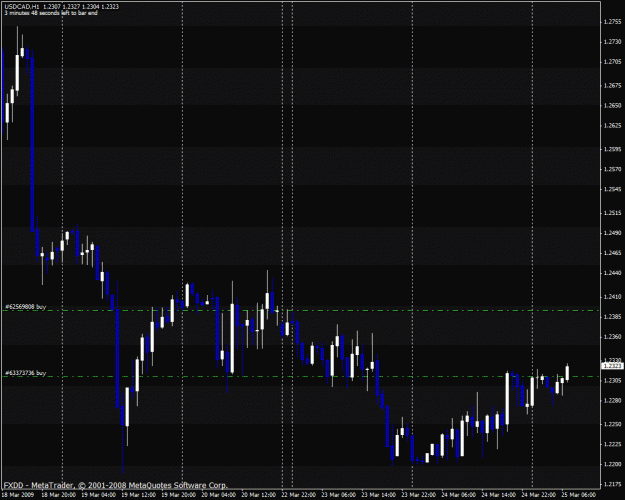Select the latest white candle at chart's right edge
625x500 pixels.
point(567,373)
